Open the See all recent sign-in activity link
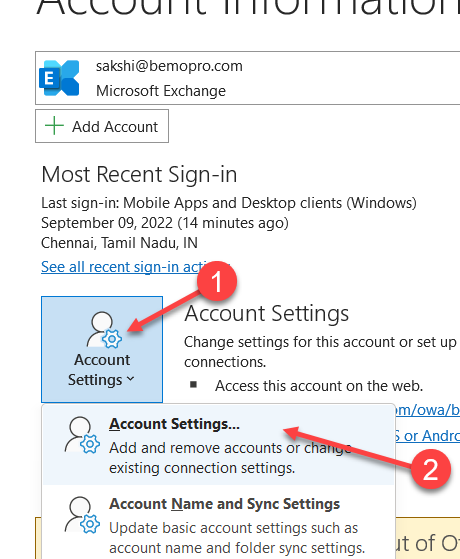 coord(135,267)
